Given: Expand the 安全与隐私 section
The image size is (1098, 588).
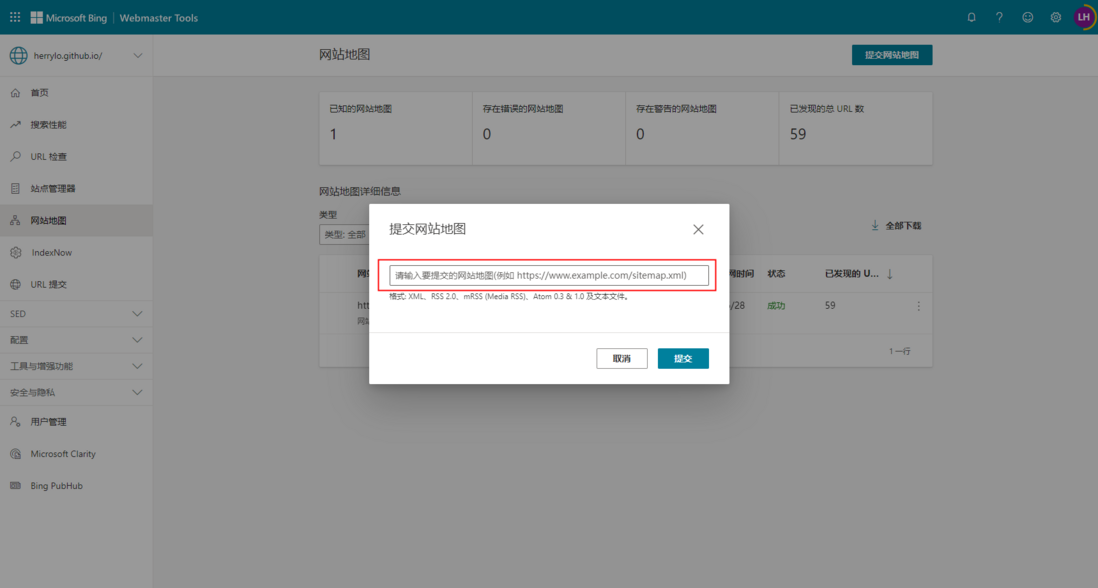Looking at the screenshot, I should [137, 392].
